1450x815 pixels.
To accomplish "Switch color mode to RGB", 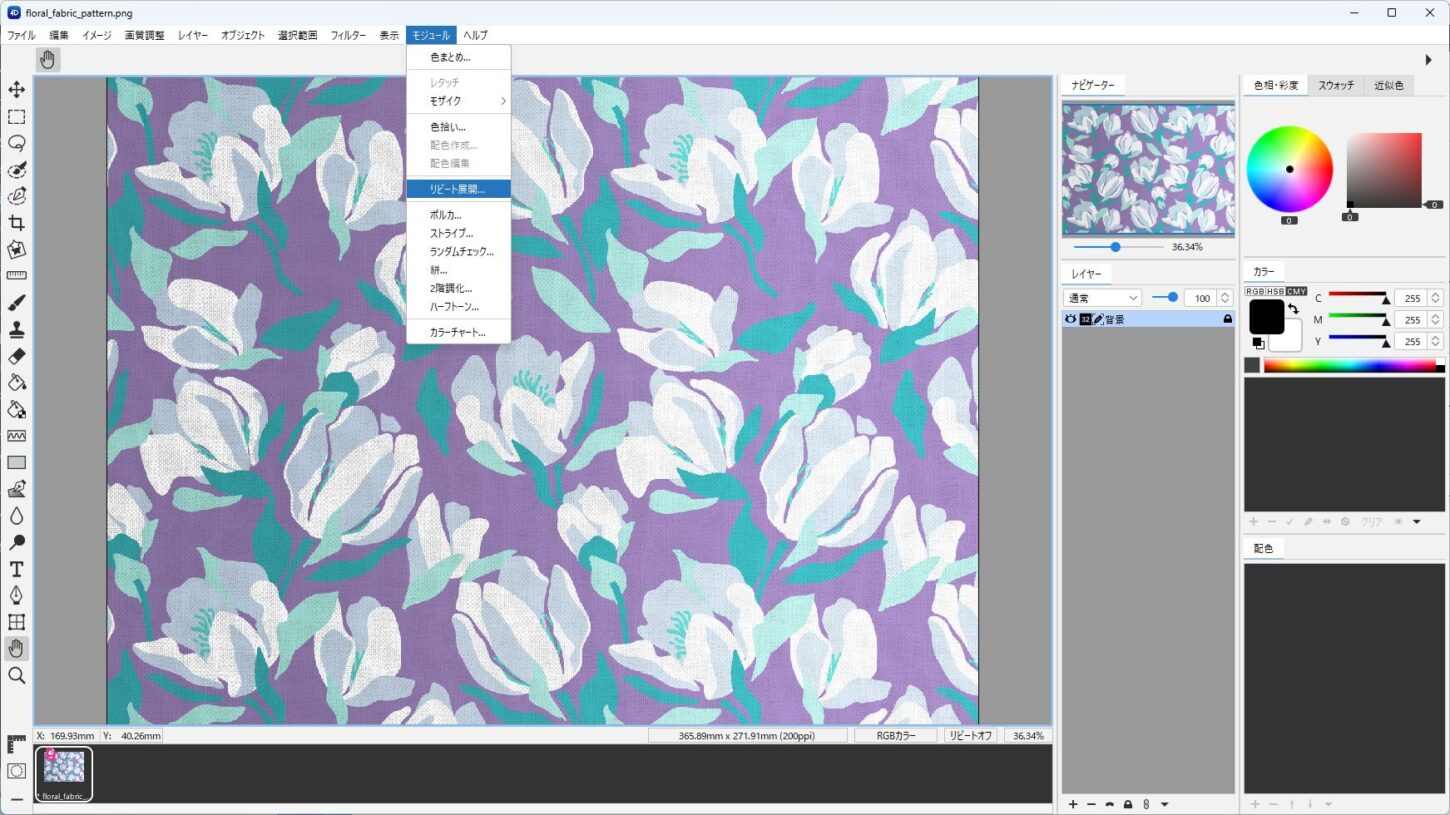I will 1255,291.
